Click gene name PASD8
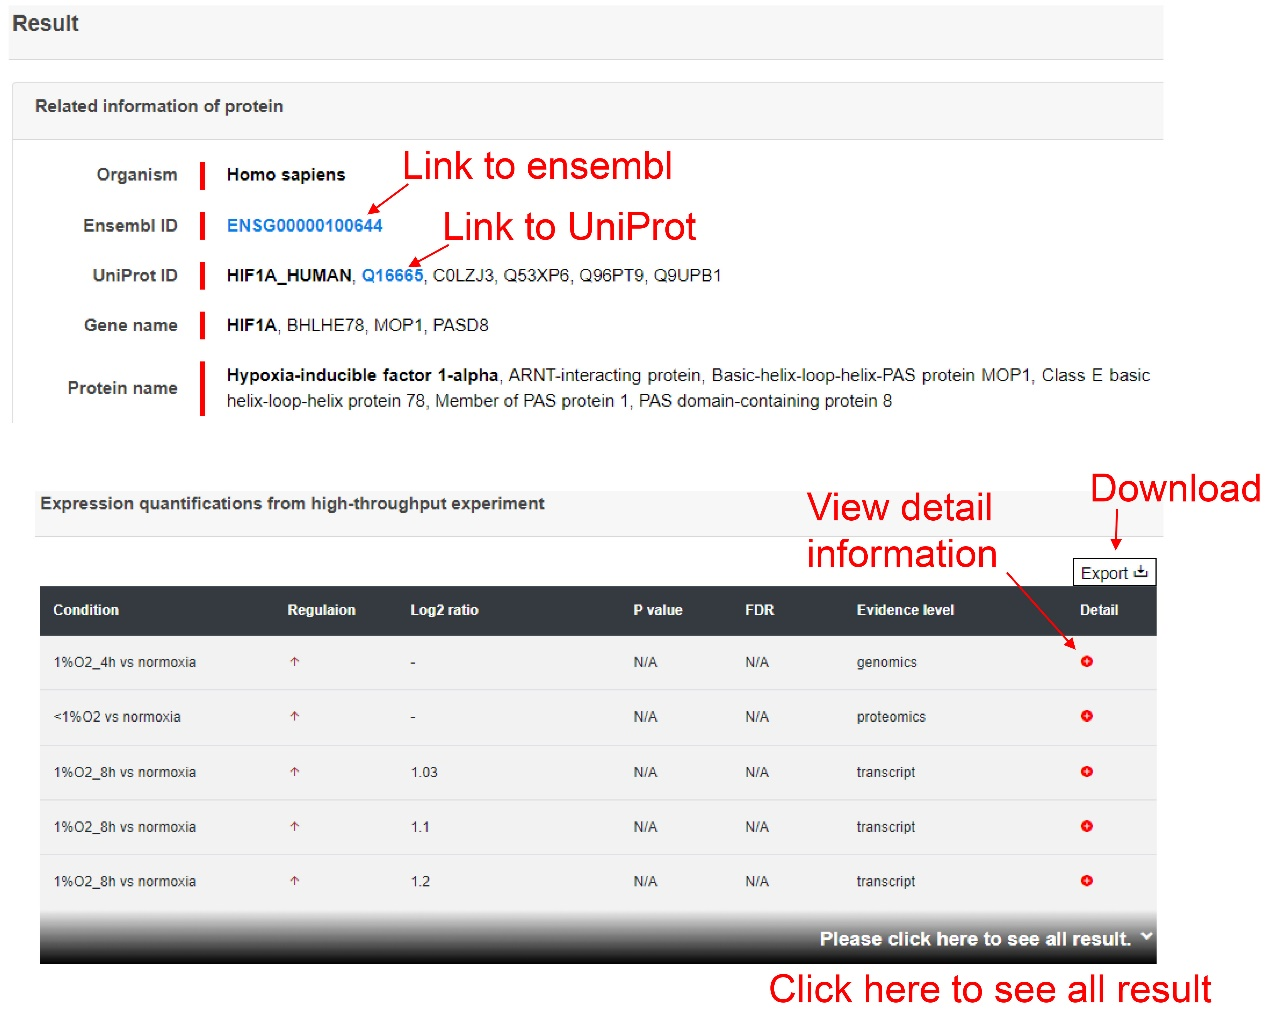Image resolution: width=1269 pixels, height=1014 pixels. click(x=461, y=325)
